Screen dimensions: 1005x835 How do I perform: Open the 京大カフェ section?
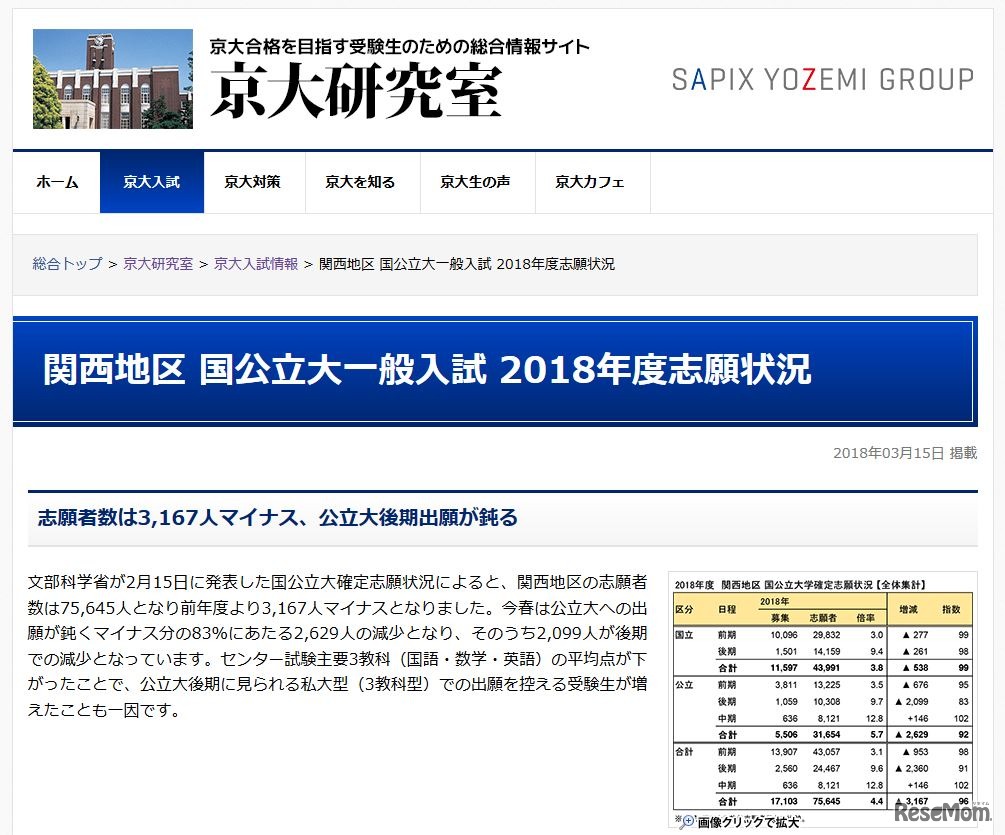pos(590,182)
